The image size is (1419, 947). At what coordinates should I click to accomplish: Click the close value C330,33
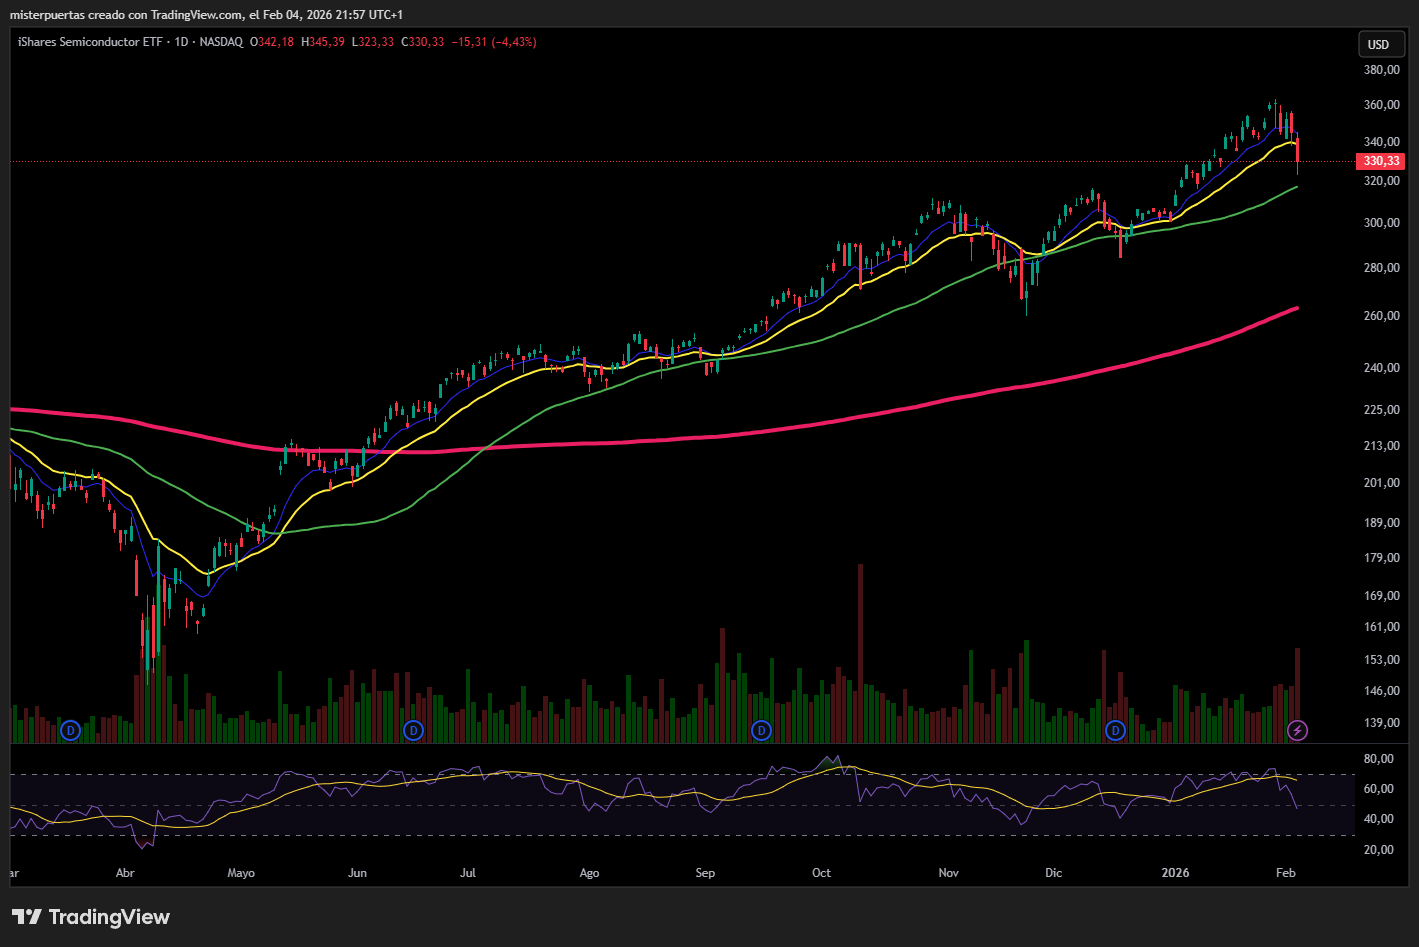pos(423,42)
